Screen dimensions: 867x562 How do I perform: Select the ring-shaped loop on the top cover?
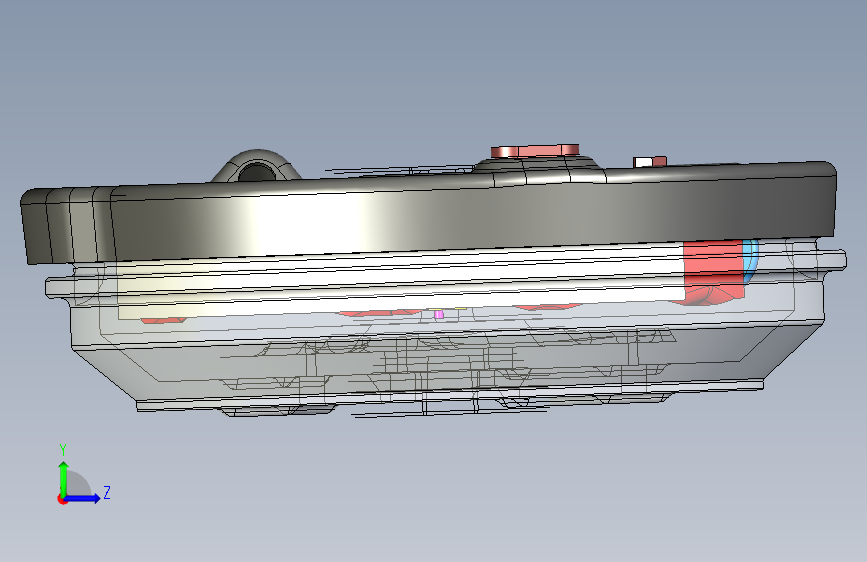pyautogui.click(x=256, y=165)
